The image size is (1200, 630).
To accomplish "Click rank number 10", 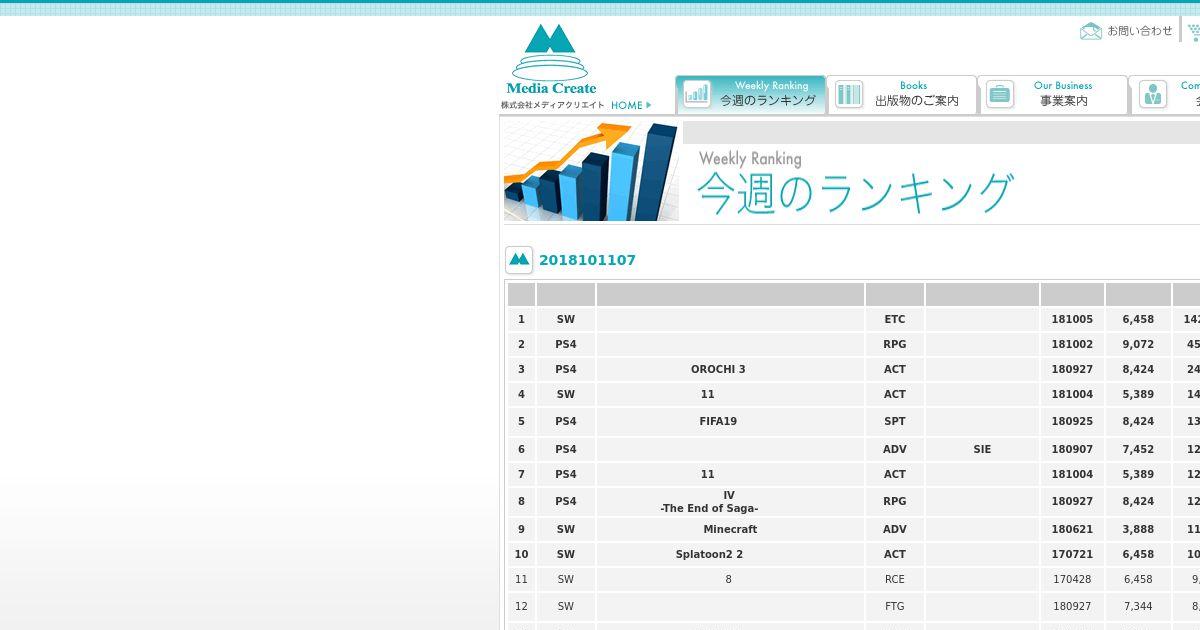I will click(x=521, y=554).
